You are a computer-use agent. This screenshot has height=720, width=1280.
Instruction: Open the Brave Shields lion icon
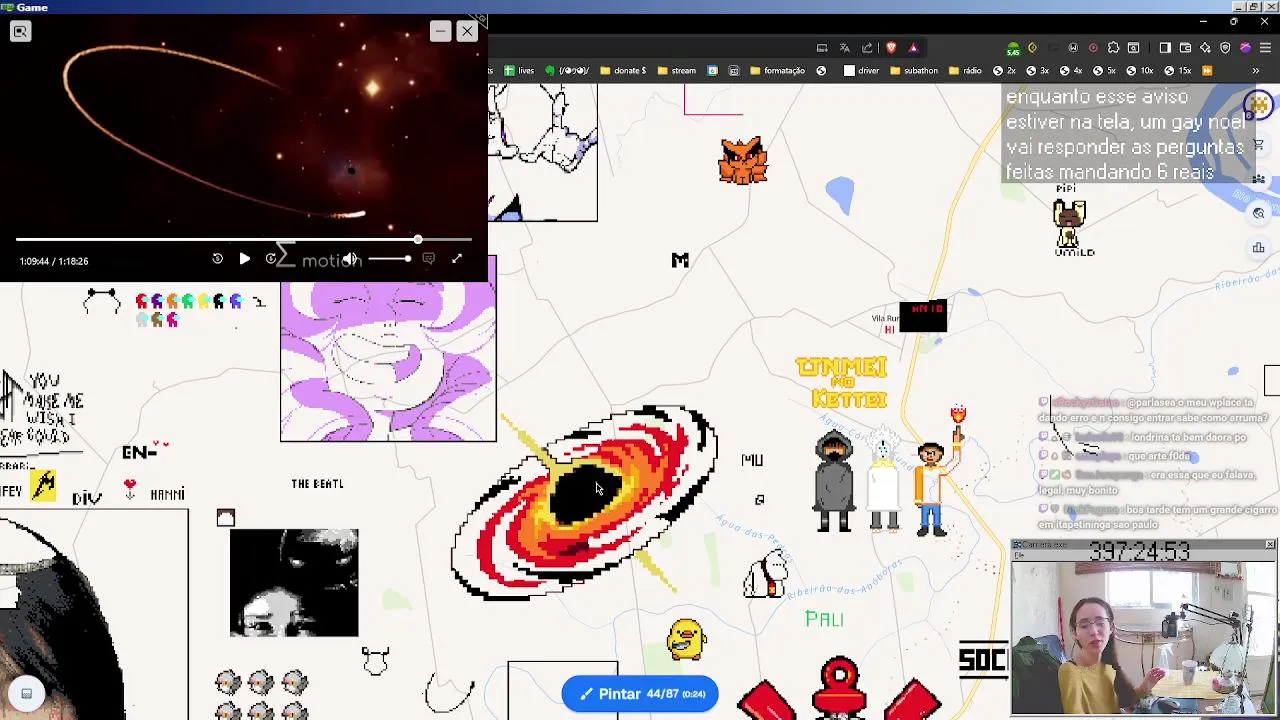pyautogui.click(x=891, y=47)
